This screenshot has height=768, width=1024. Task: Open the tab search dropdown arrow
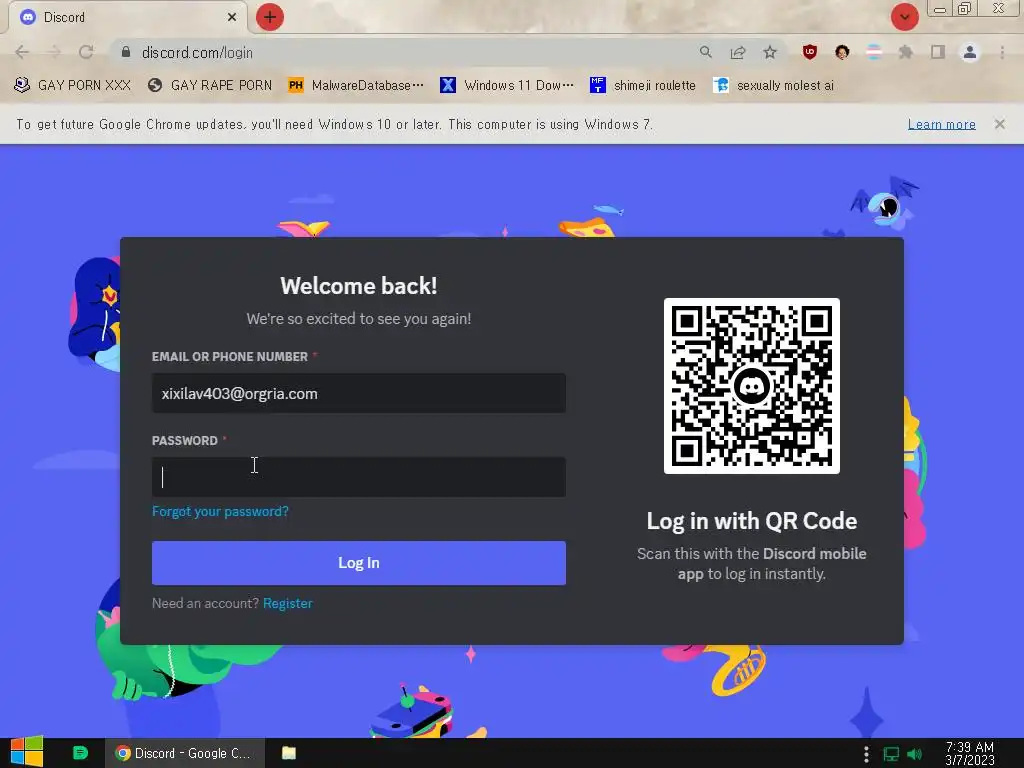pyautogui.click(x=904, y=17)
